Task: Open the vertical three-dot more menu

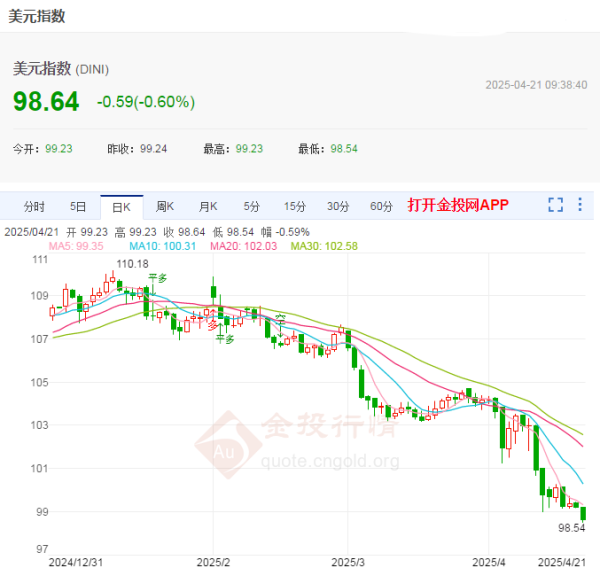Action: tap(580, 204)
